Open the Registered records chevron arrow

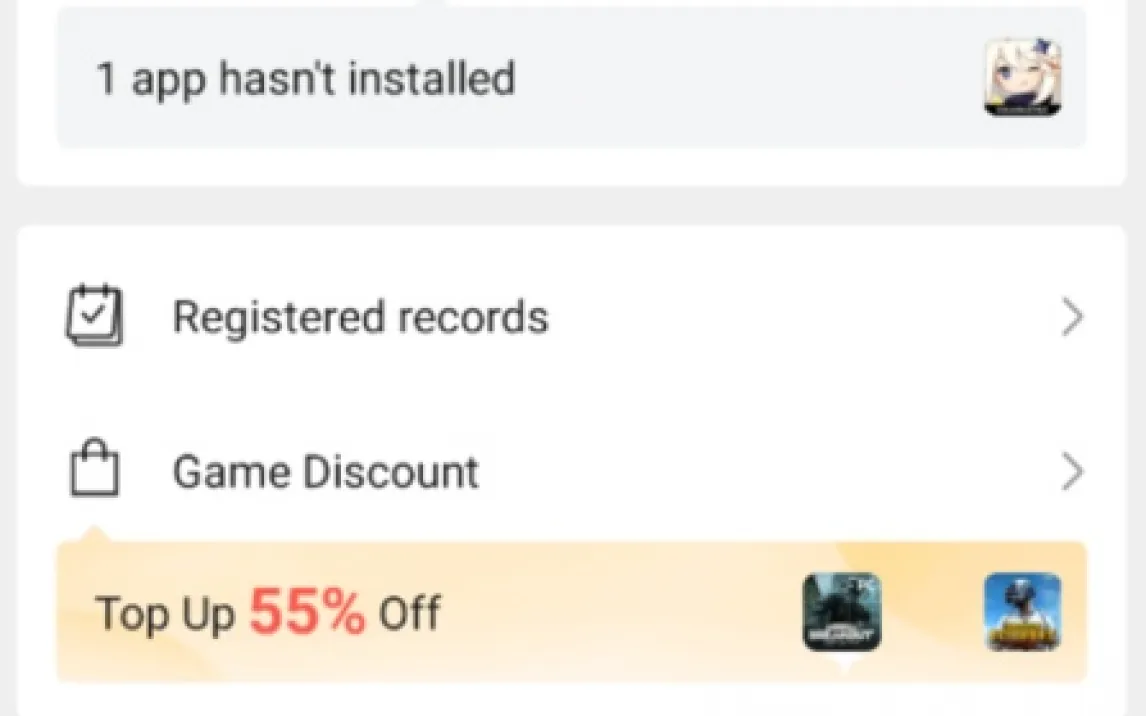(x=1072, y=318)
